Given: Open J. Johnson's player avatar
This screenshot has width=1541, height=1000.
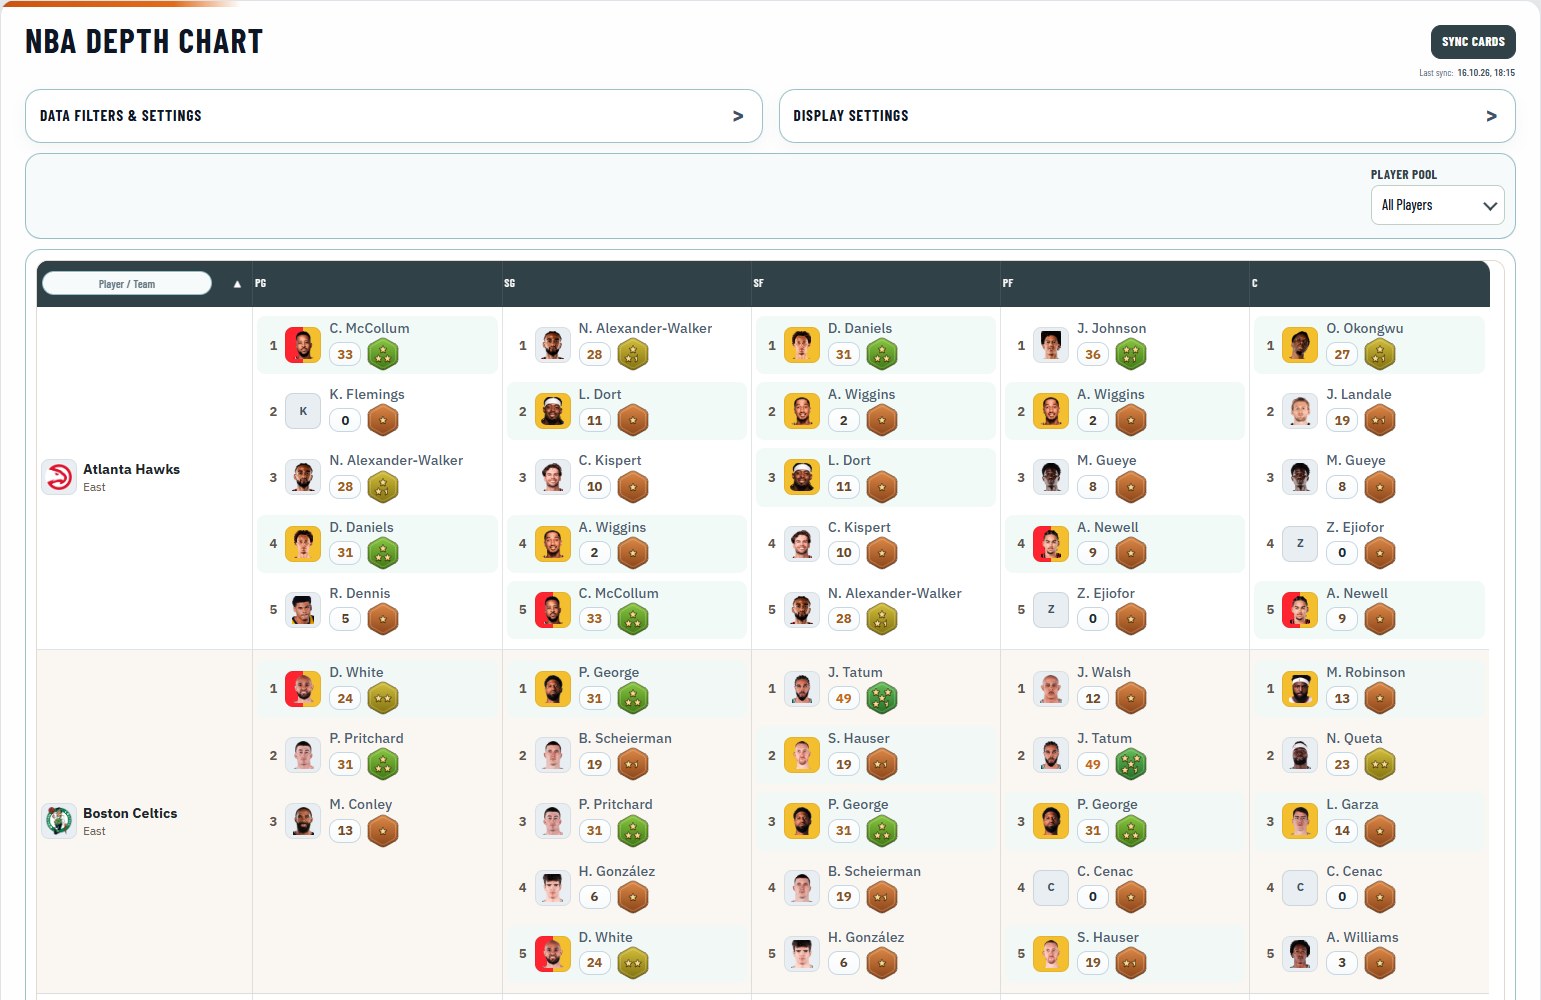Looking at the screenshot, I should (x=1051, y=345).
